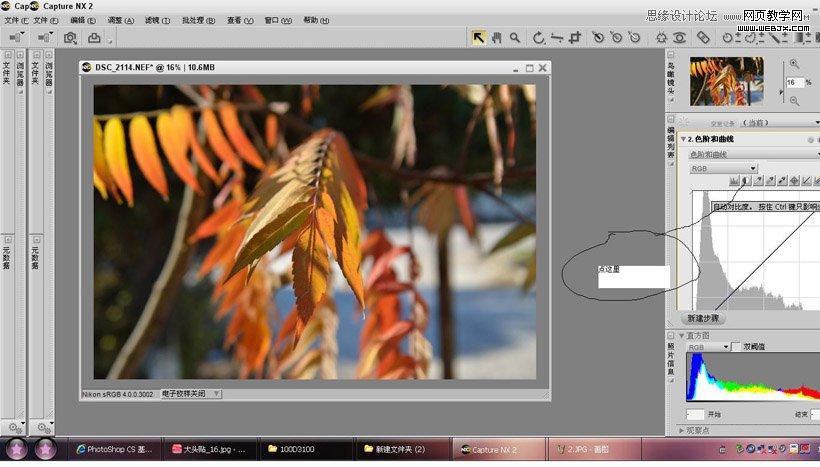Screen dimensions: 820x467
Task: Select the arrow selection tool
Action: tap(479, 38)
